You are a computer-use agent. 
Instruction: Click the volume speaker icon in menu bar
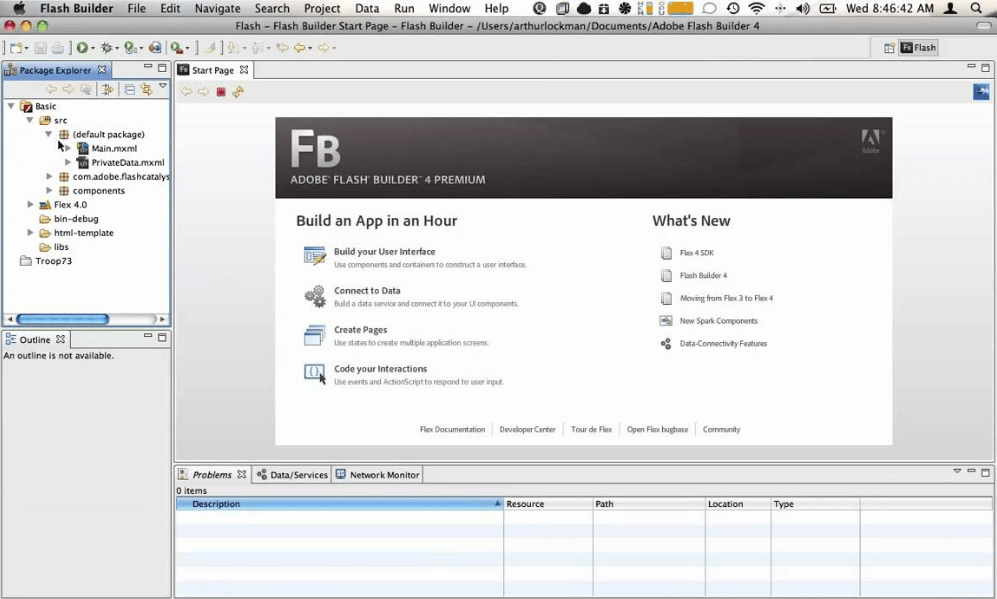pos(803,8)
